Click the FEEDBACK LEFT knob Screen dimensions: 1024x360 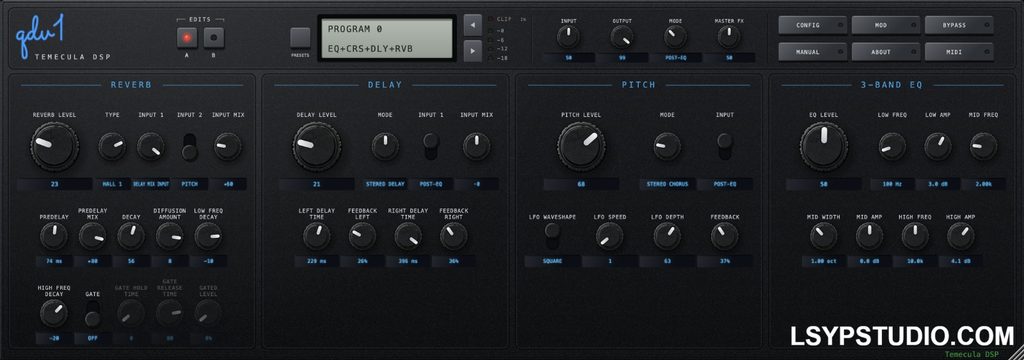pyautogui.click(x=362, y=236)
